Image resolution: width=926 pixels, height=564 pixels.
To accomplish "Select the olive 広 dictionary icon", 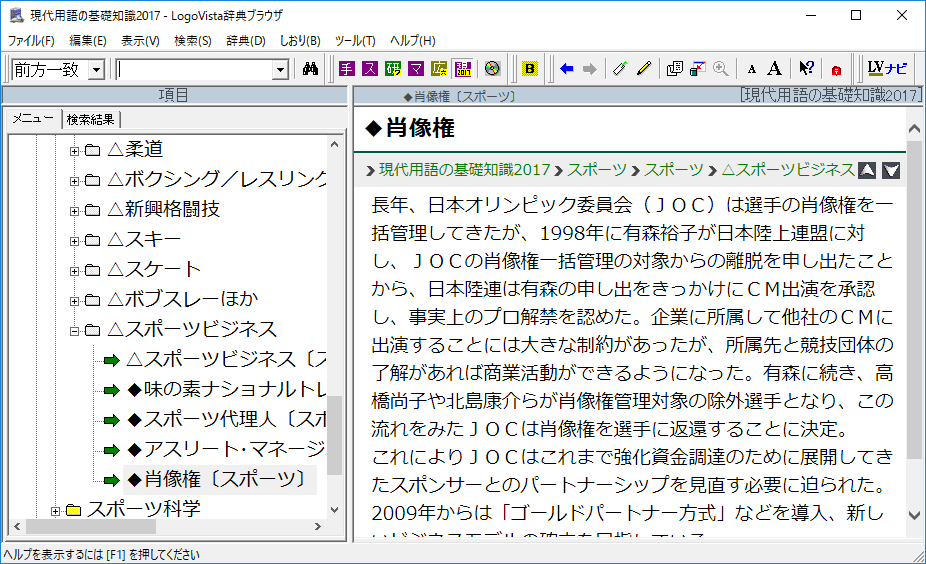I will [439, 69].
